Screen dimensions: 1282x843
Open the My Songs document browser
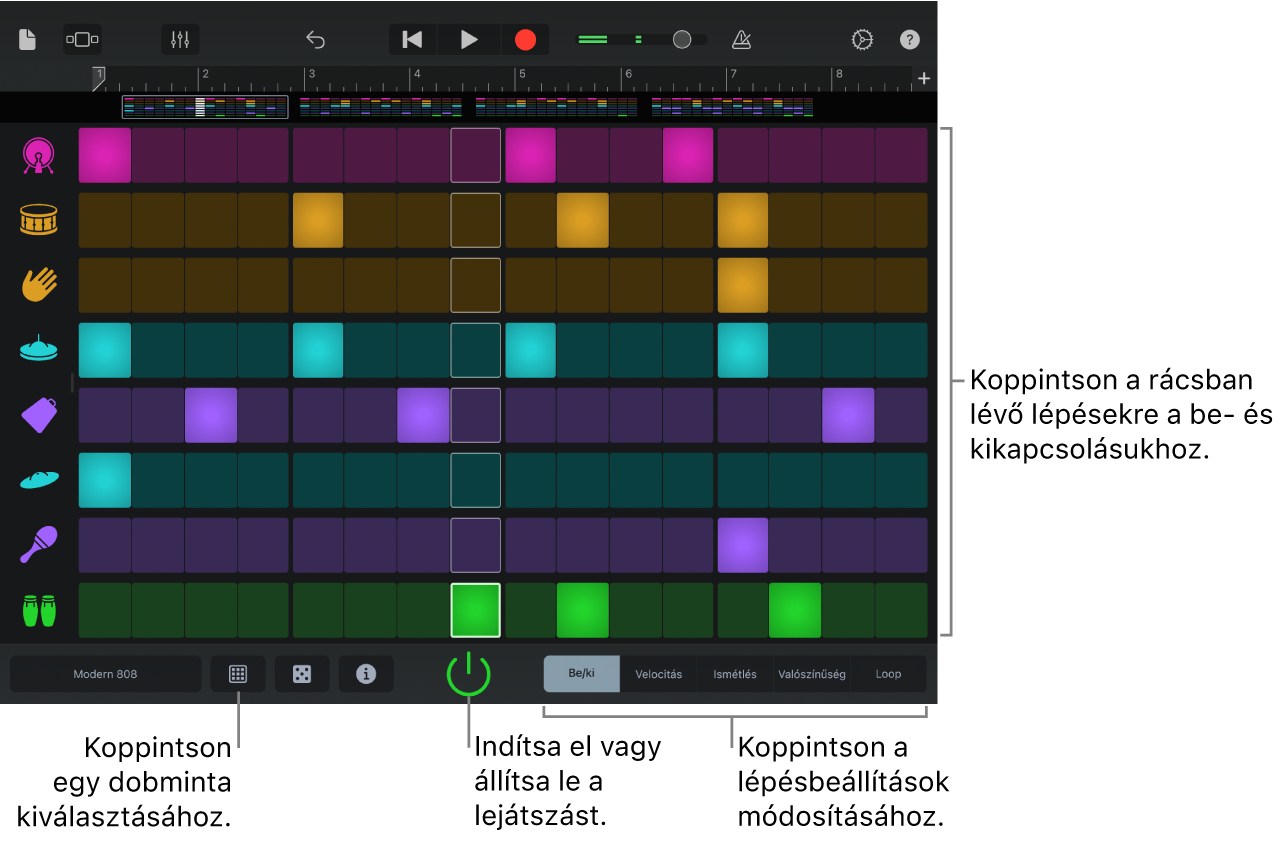pyautogui.click(x=27, y=40)
